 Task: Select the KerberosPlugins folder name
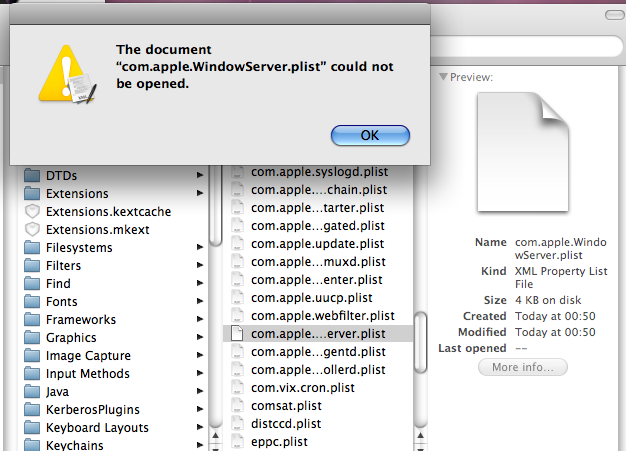point(93,409)
